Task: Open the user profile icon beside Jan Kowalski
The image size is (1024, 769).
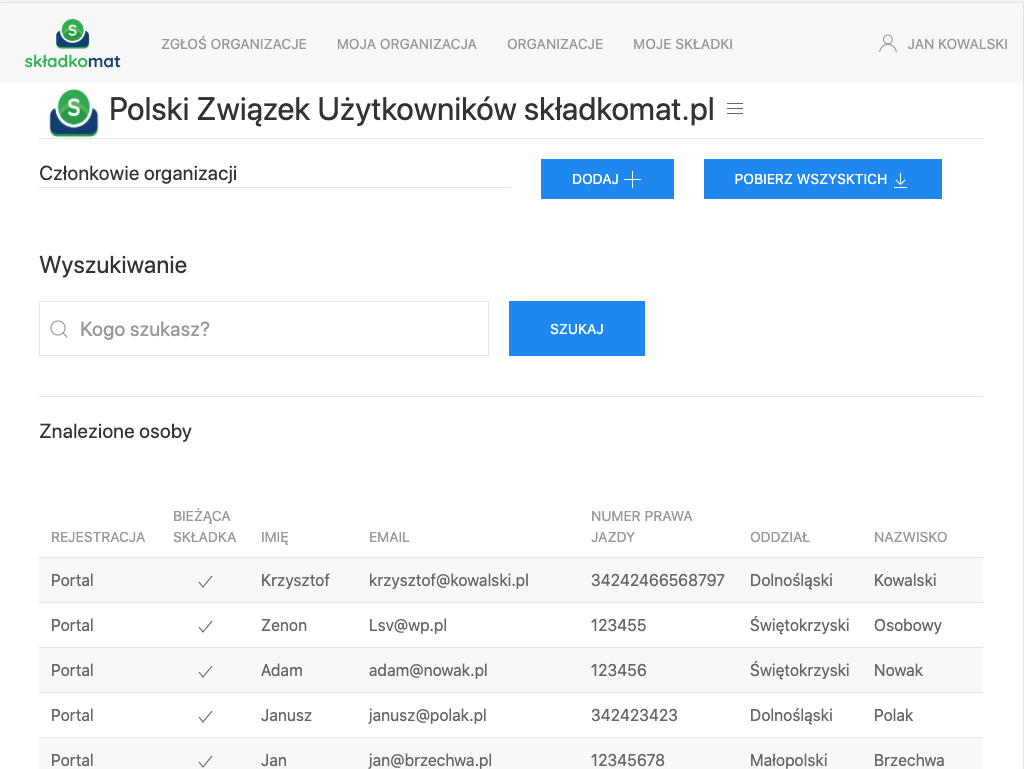Action: click(x=888, y=44)
